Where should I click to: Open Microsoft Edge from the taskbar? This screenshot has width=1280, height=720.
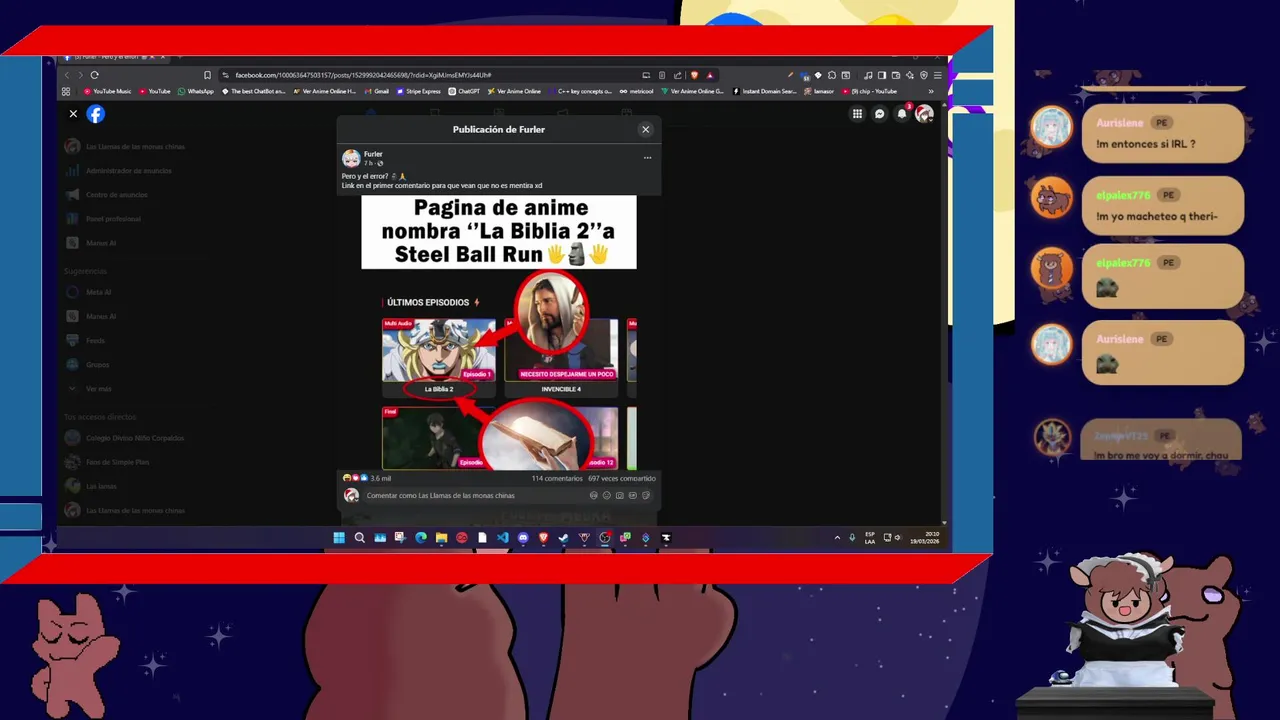coord(421,538)
